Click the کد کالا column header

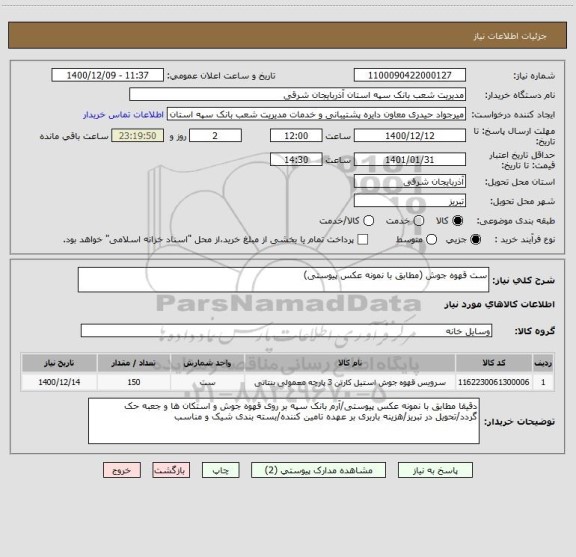pyautogui.click(x=494, y=363)
